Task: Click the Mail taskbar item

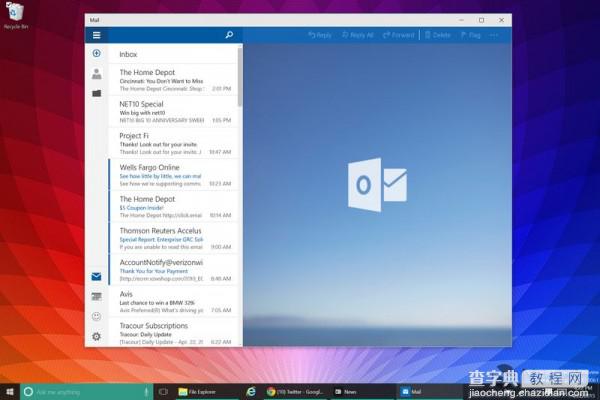Action: coord(428,392)
